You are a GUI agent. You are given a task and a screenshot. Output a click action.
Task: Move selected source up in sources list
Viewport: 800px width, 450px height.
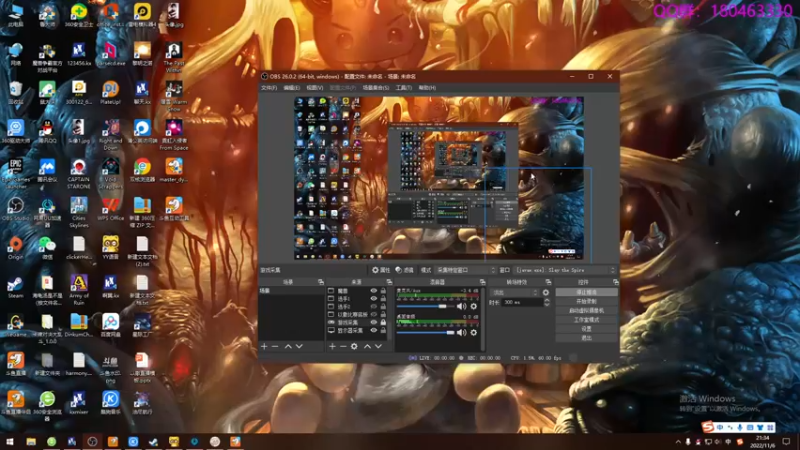pos(367,346)
